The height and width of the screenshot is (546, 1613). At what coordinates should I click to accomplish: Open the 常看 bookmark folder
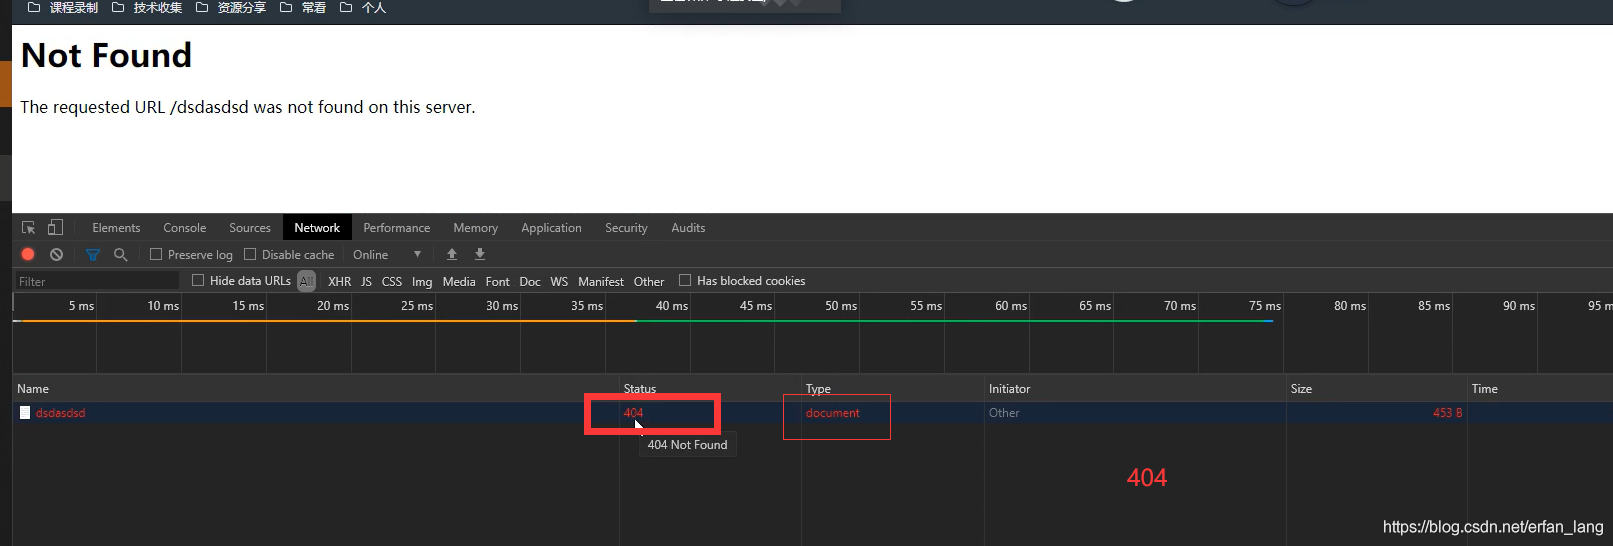pyautogui.click(x=303, y=8)
